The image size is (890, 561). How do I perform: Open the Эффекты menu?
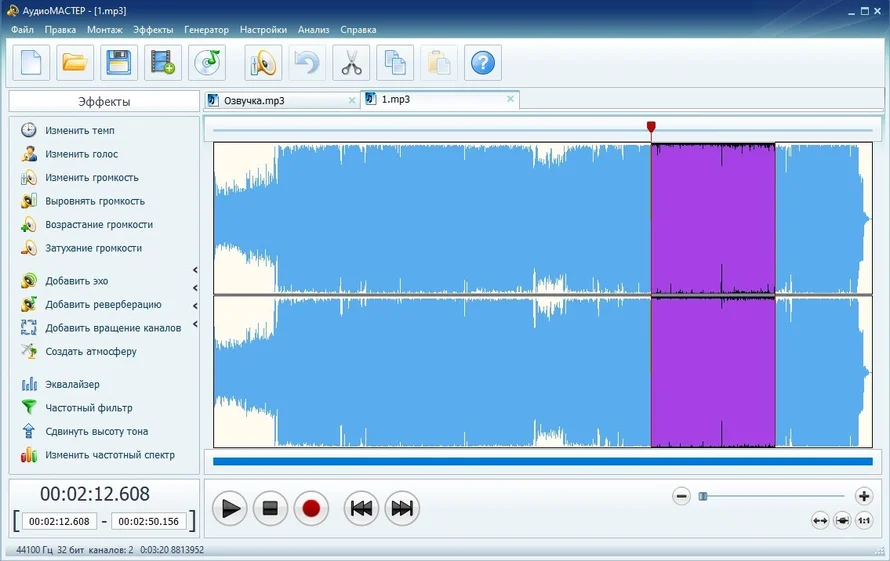point(153,30)
